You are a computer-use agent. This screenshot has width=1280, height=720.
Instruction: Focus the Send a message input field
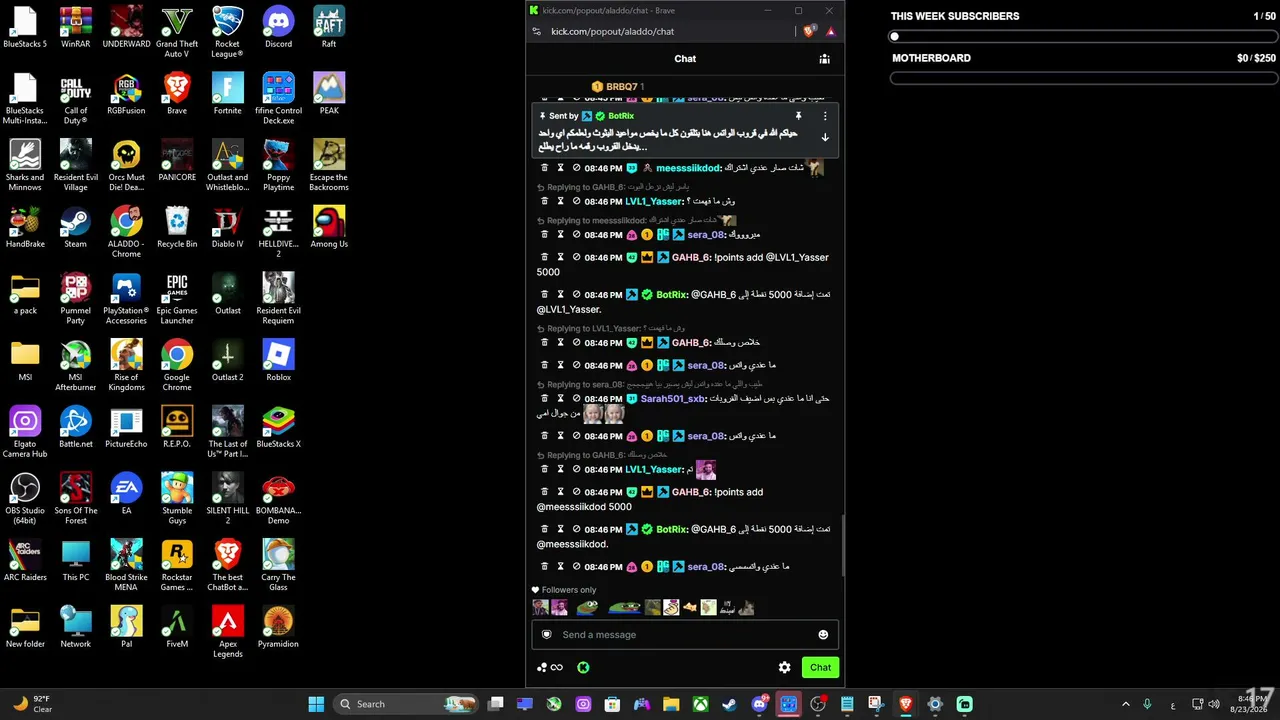point(685,634)
